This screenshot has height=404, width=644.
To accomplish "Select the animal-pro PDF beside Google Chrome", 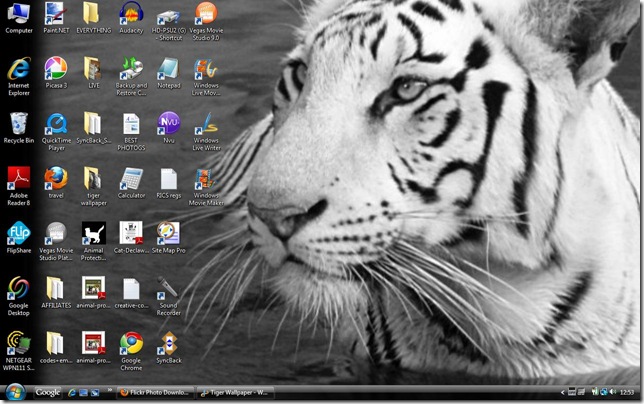I will [93, 348].
